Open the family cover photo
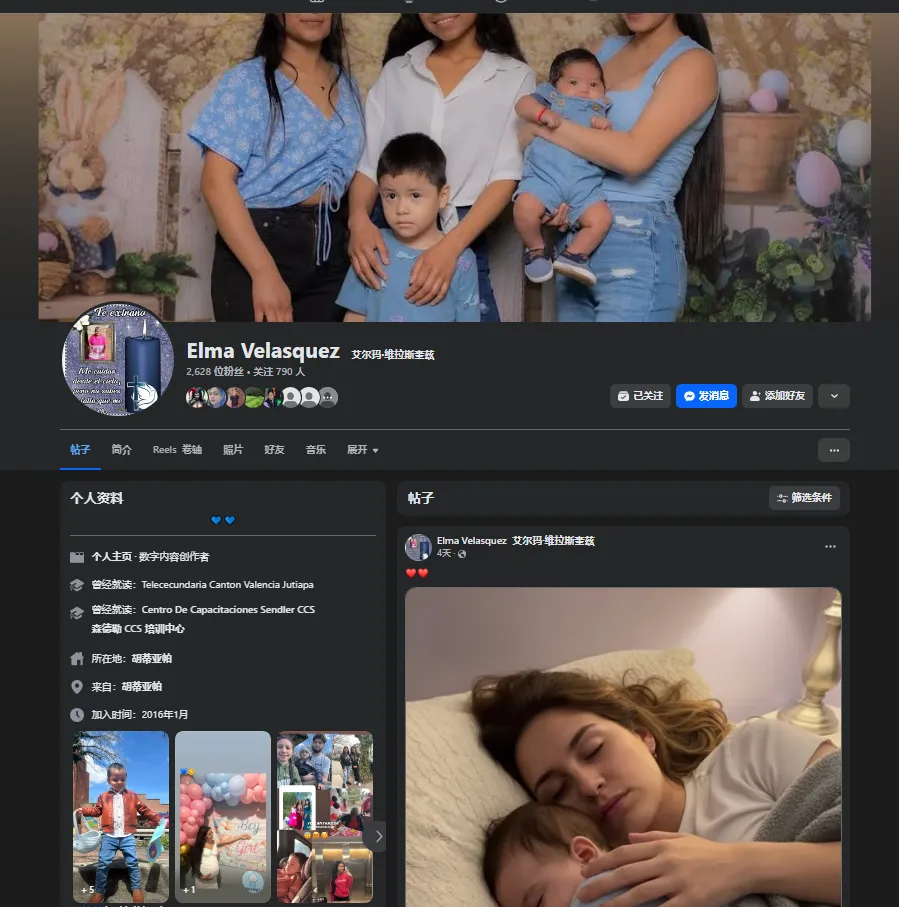Image resolution: width=899 pixels, height=907 pixels. click(454, 167)
